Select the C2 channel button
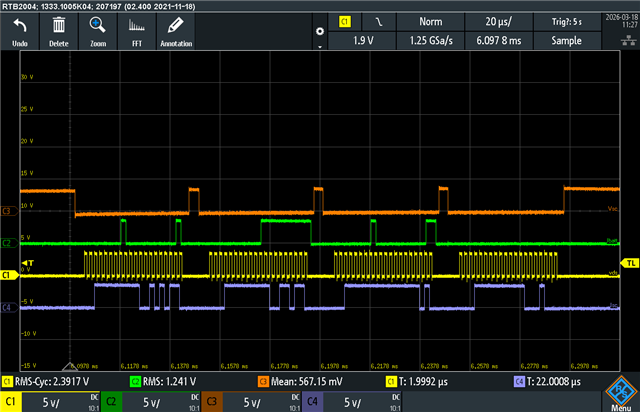Image resolution: width=640 pixels, height=412 pixels. coord(111,402)
